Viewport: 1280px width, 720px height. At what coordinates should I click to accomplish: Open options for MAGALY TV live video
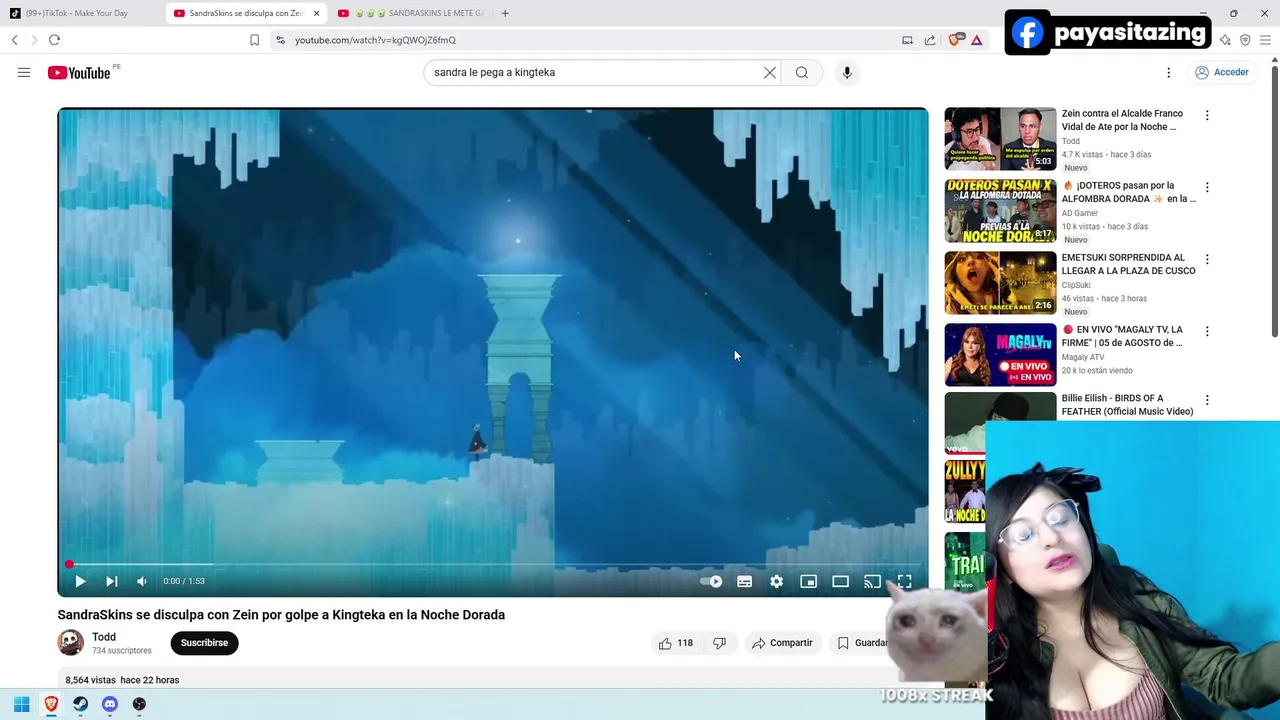click(1207, 331)
